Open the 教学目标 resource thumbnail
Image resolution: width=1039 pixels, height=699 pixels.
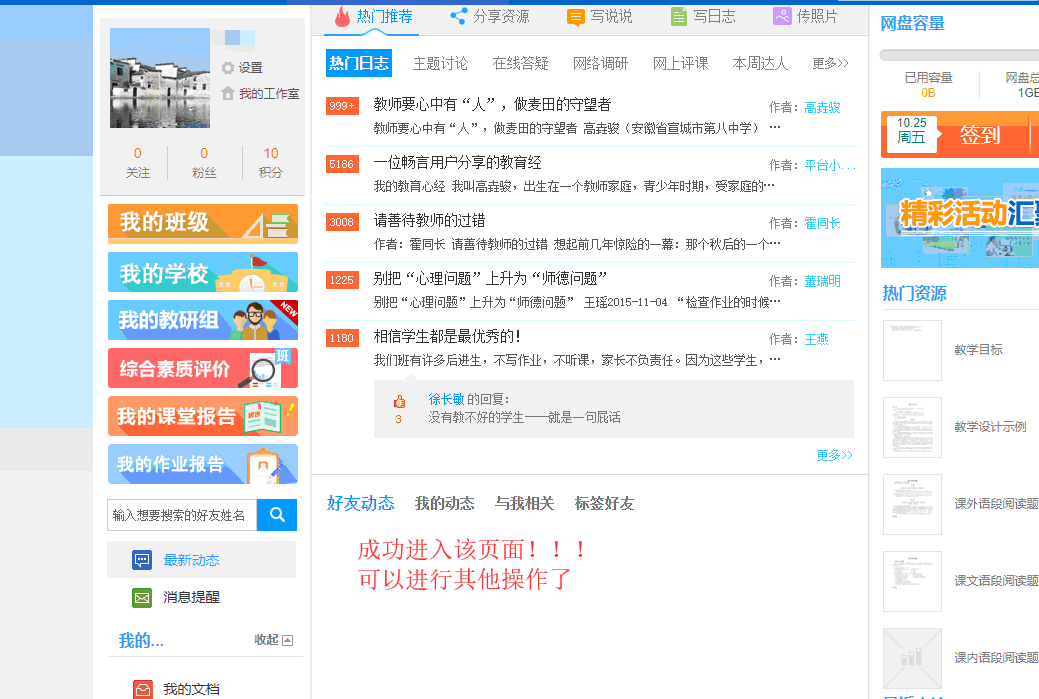point(912,350)
